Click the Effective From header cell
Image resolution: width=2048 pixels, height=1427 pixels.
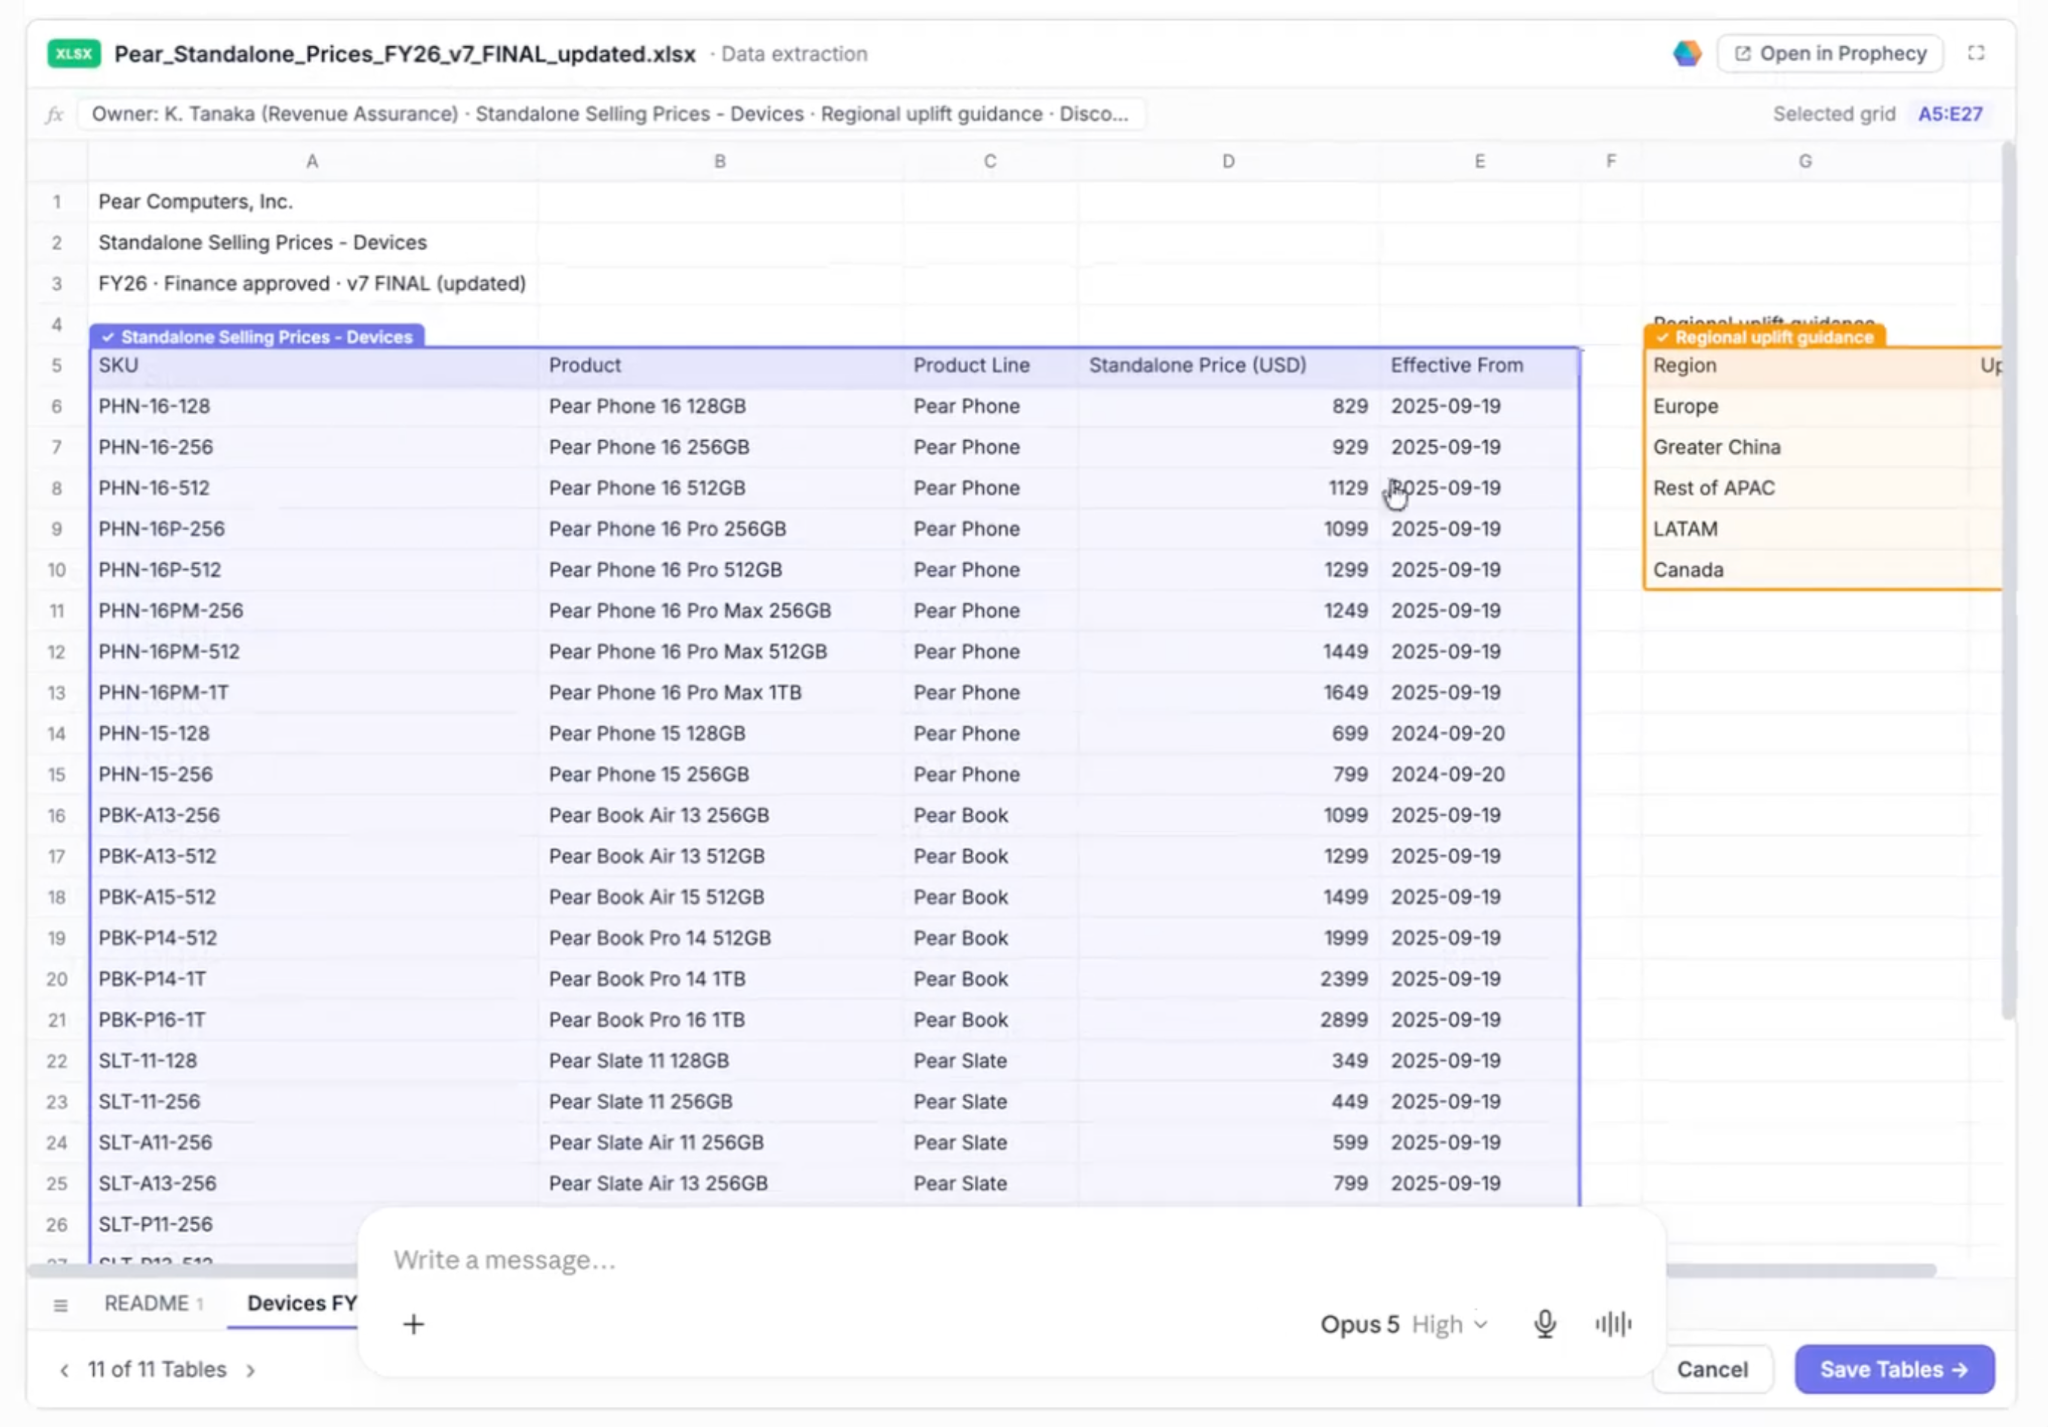click(x=1480, y=366)
